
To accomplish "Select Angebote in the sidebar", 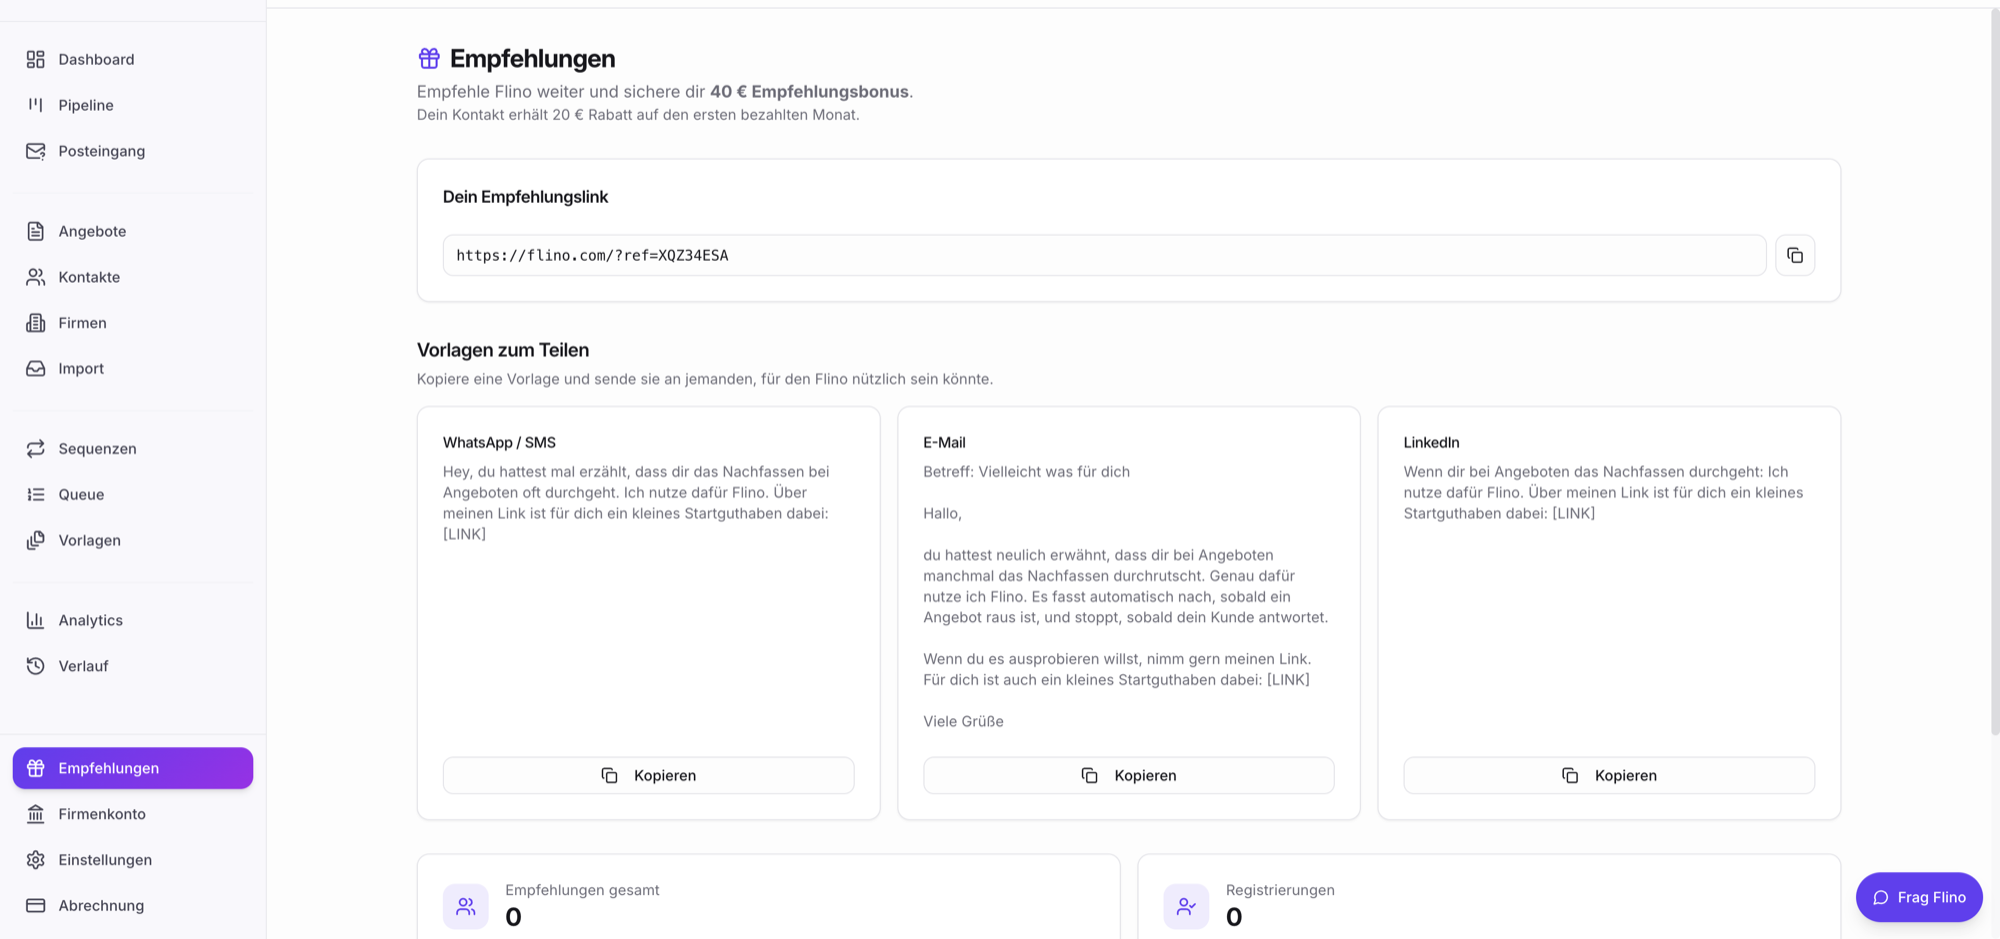I will pyautogui.click(x=133, y=231).
